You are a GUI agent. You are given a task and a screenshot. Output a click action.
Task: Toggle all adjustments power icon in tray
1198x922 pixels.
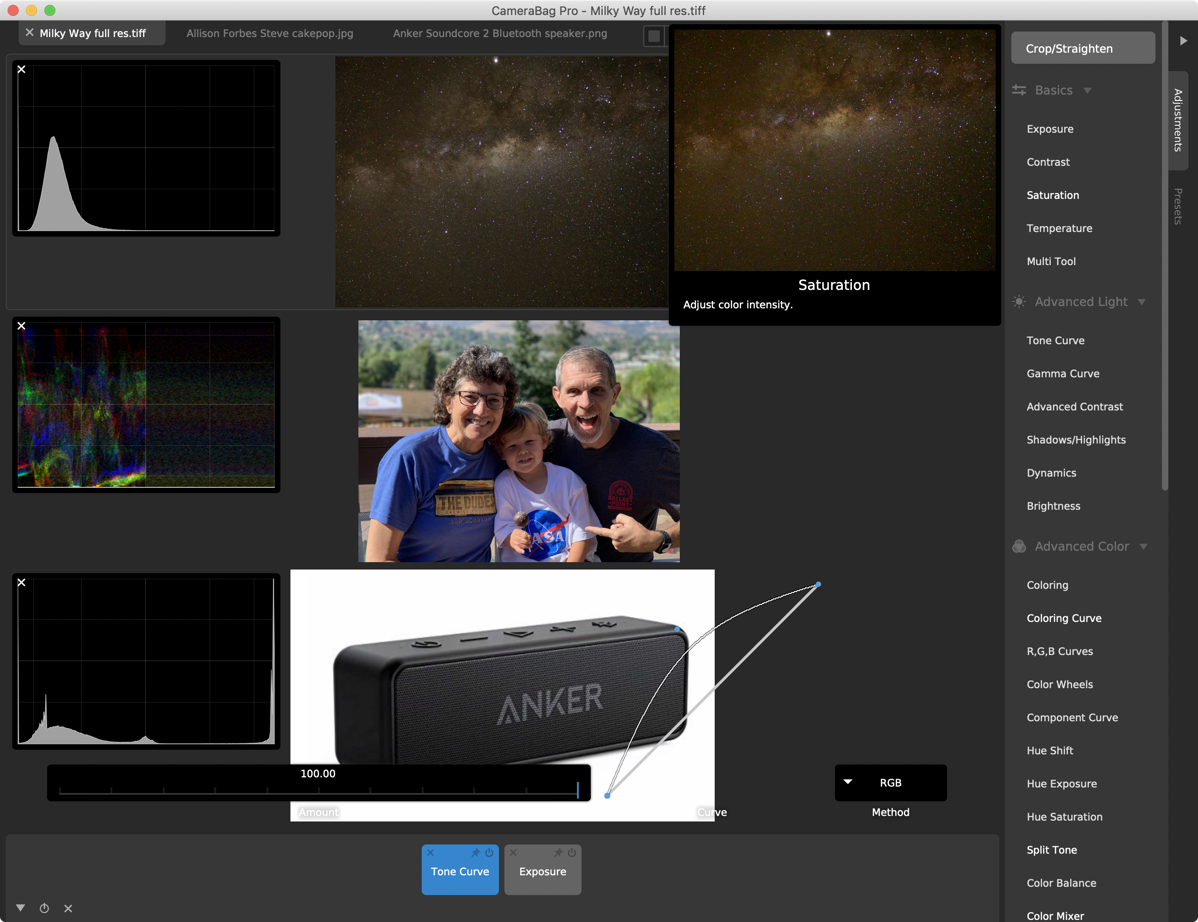point(44,908)
